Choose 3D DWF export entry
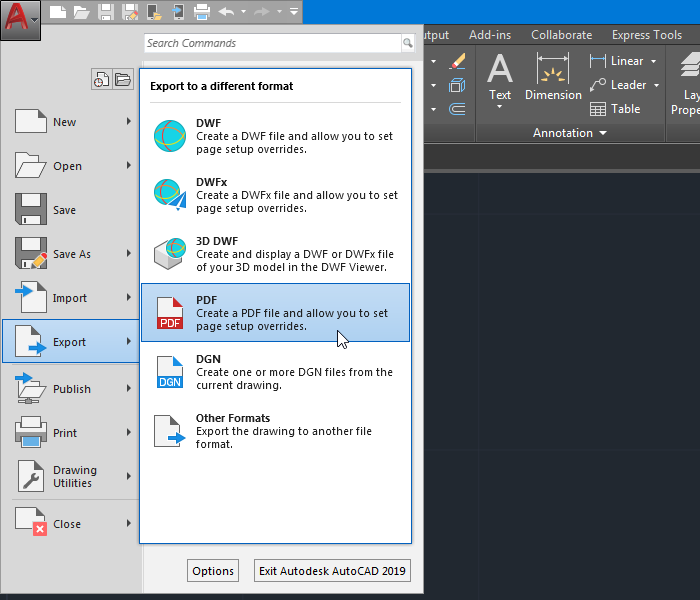The height and width of the screenshot is (600, 700). [x=275, y=254]
